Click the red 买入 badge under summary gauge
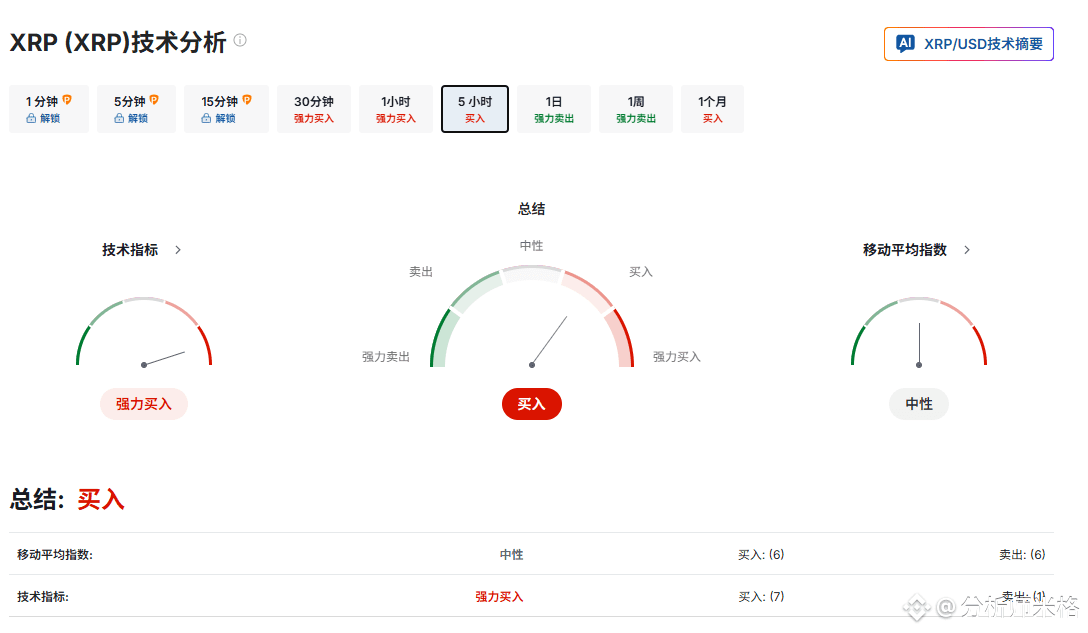Image resolution: width=1088 pixels, height=633 pixels. click(532, 404)
